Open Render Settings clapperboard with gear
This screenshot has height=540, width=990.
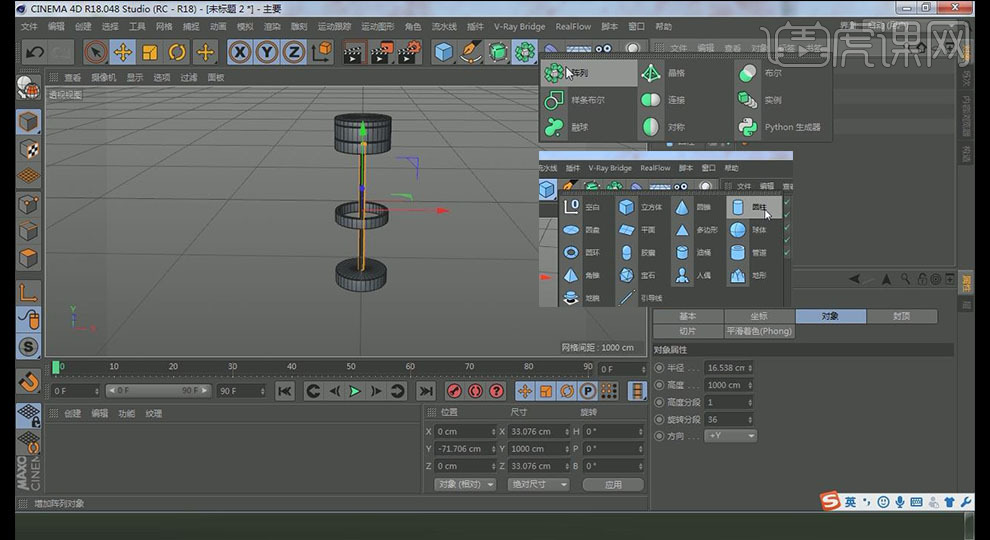click(410, 53)
